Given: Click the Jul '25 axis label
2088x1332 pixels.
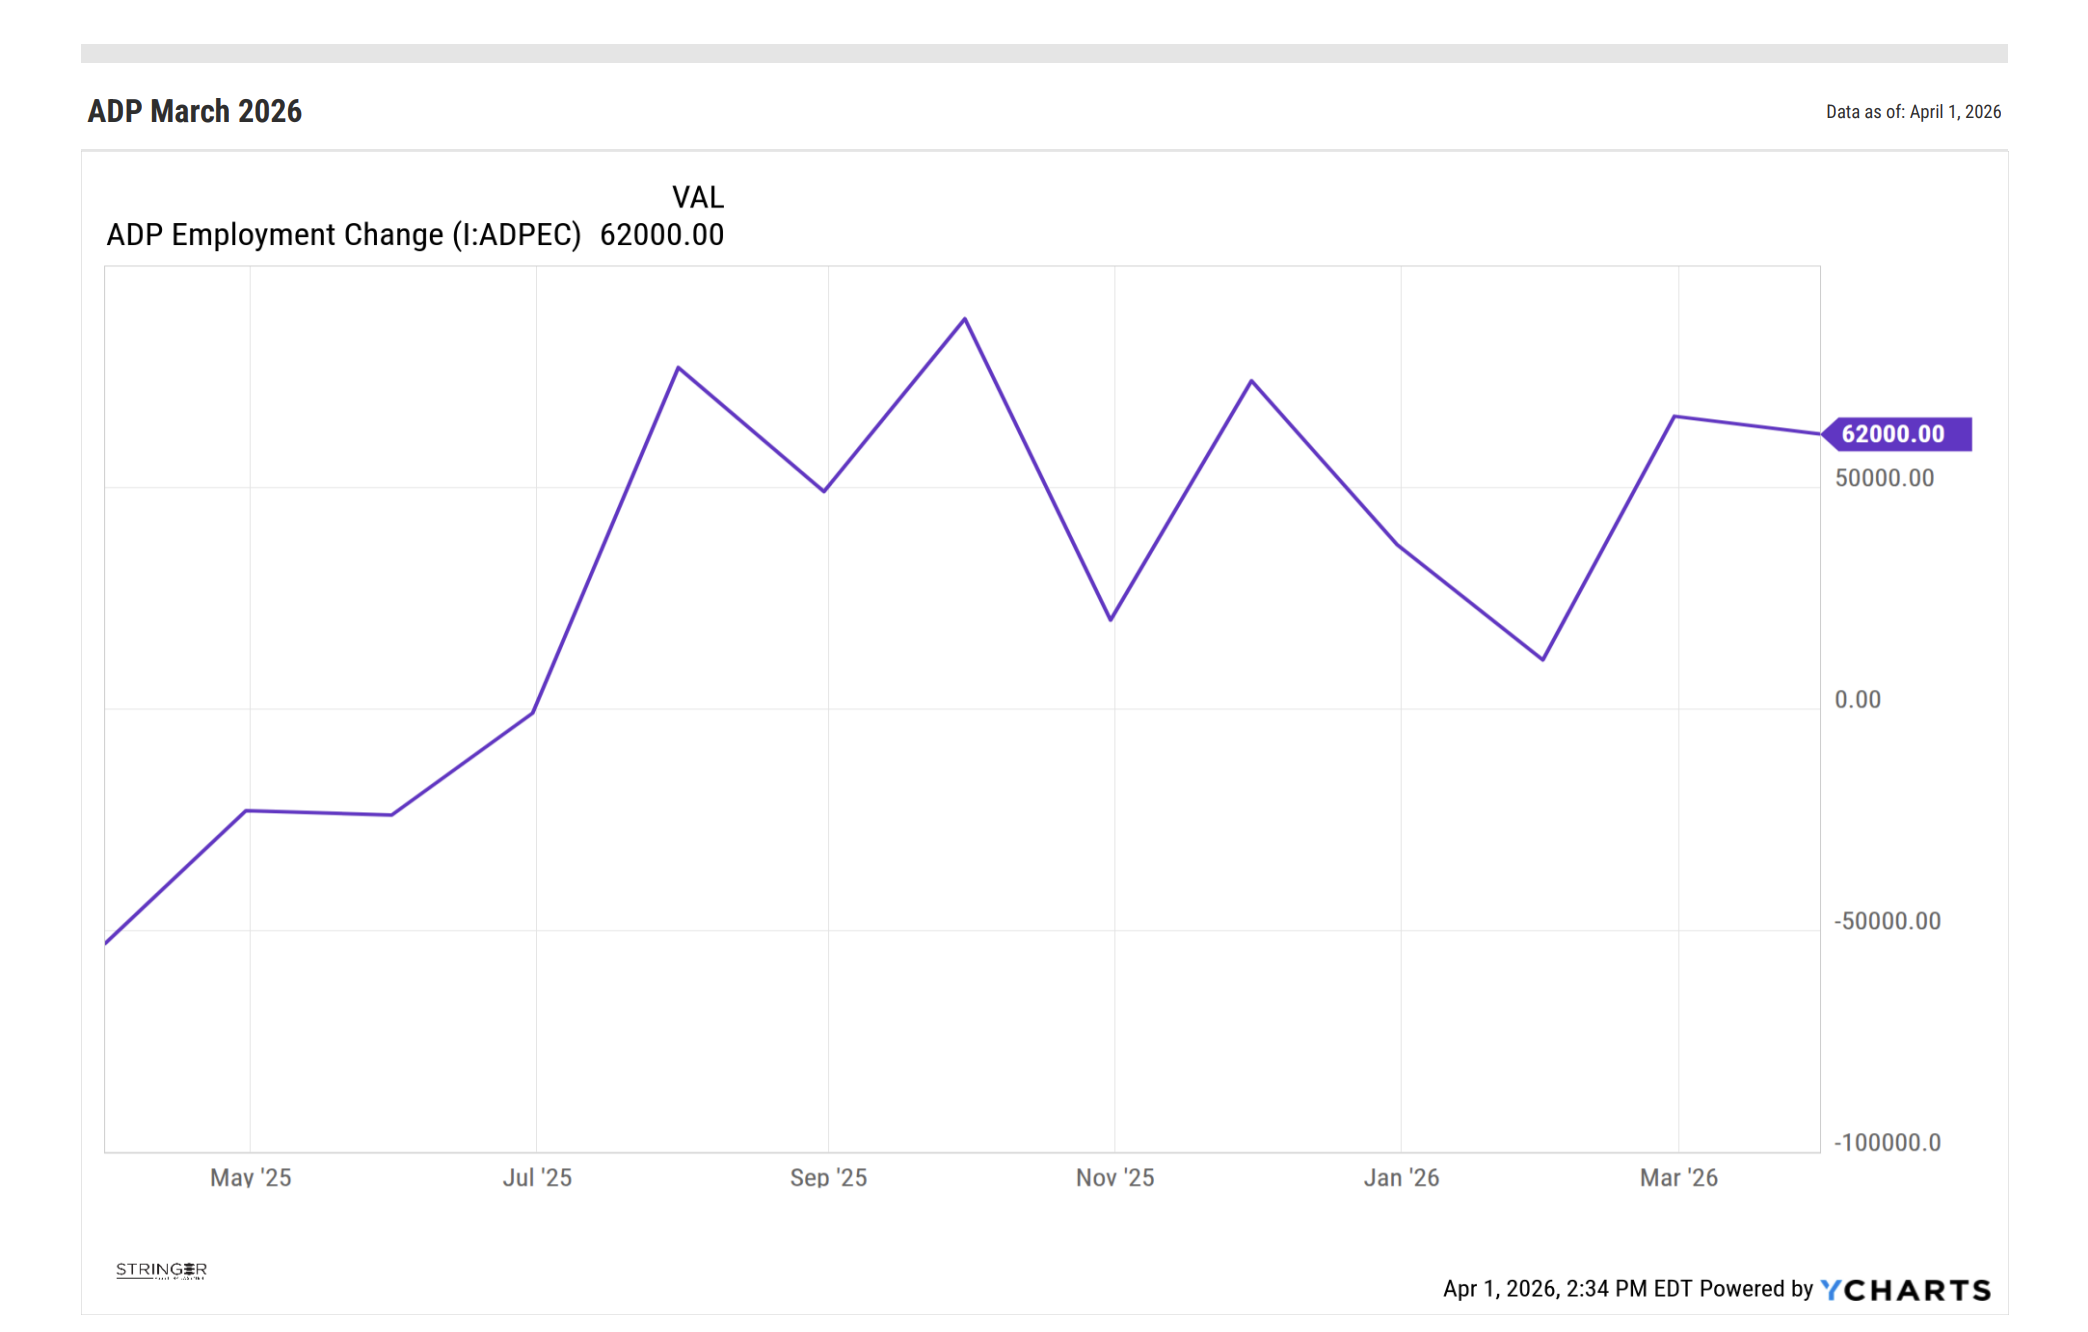Looking at the screenshot, I should point(537,1177).
